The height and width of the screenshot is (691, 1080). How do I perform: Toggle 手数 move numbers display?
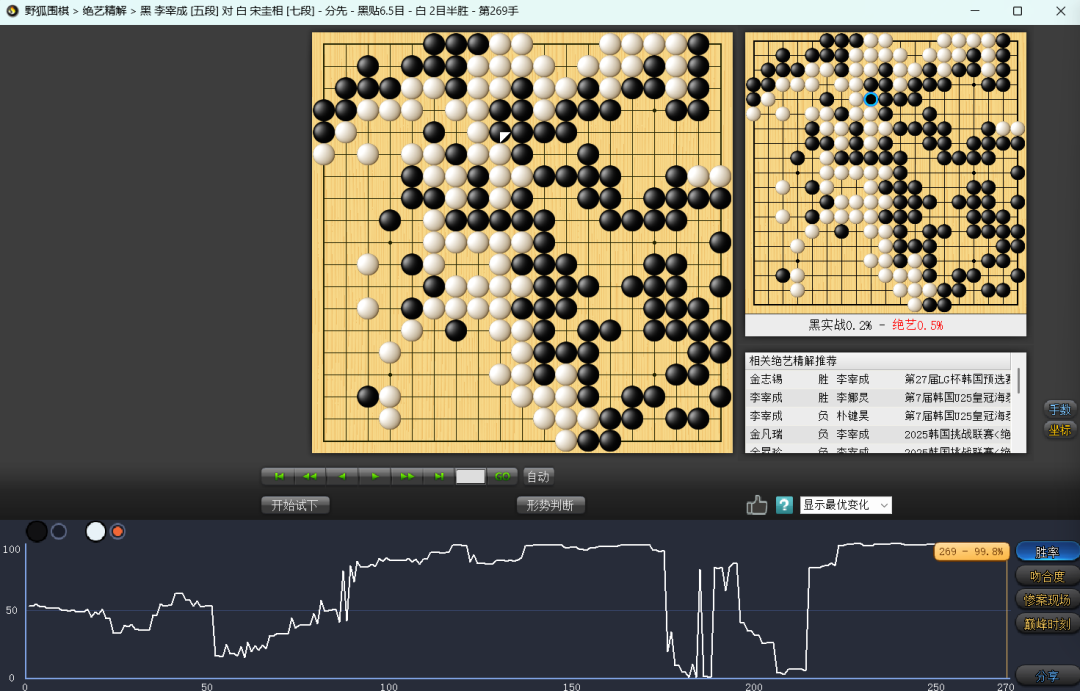(1059, 409)
